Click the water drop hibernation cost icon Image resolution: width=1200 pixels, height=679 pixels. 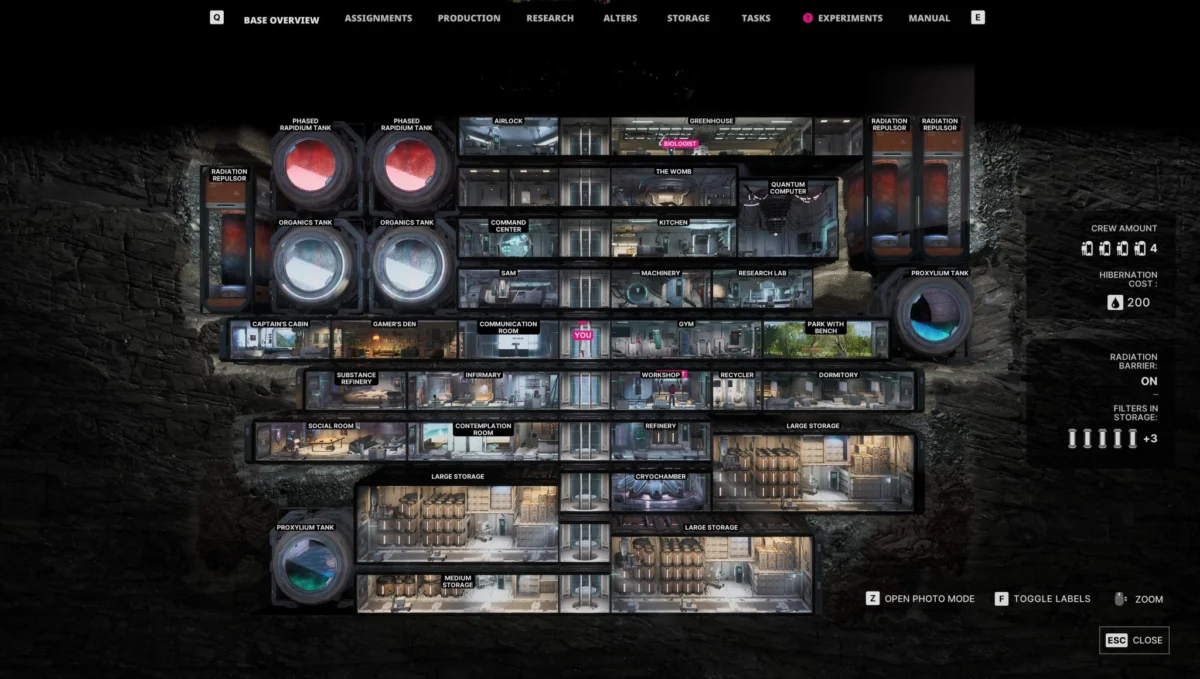pyautogui.click(x=1115, y=302)
